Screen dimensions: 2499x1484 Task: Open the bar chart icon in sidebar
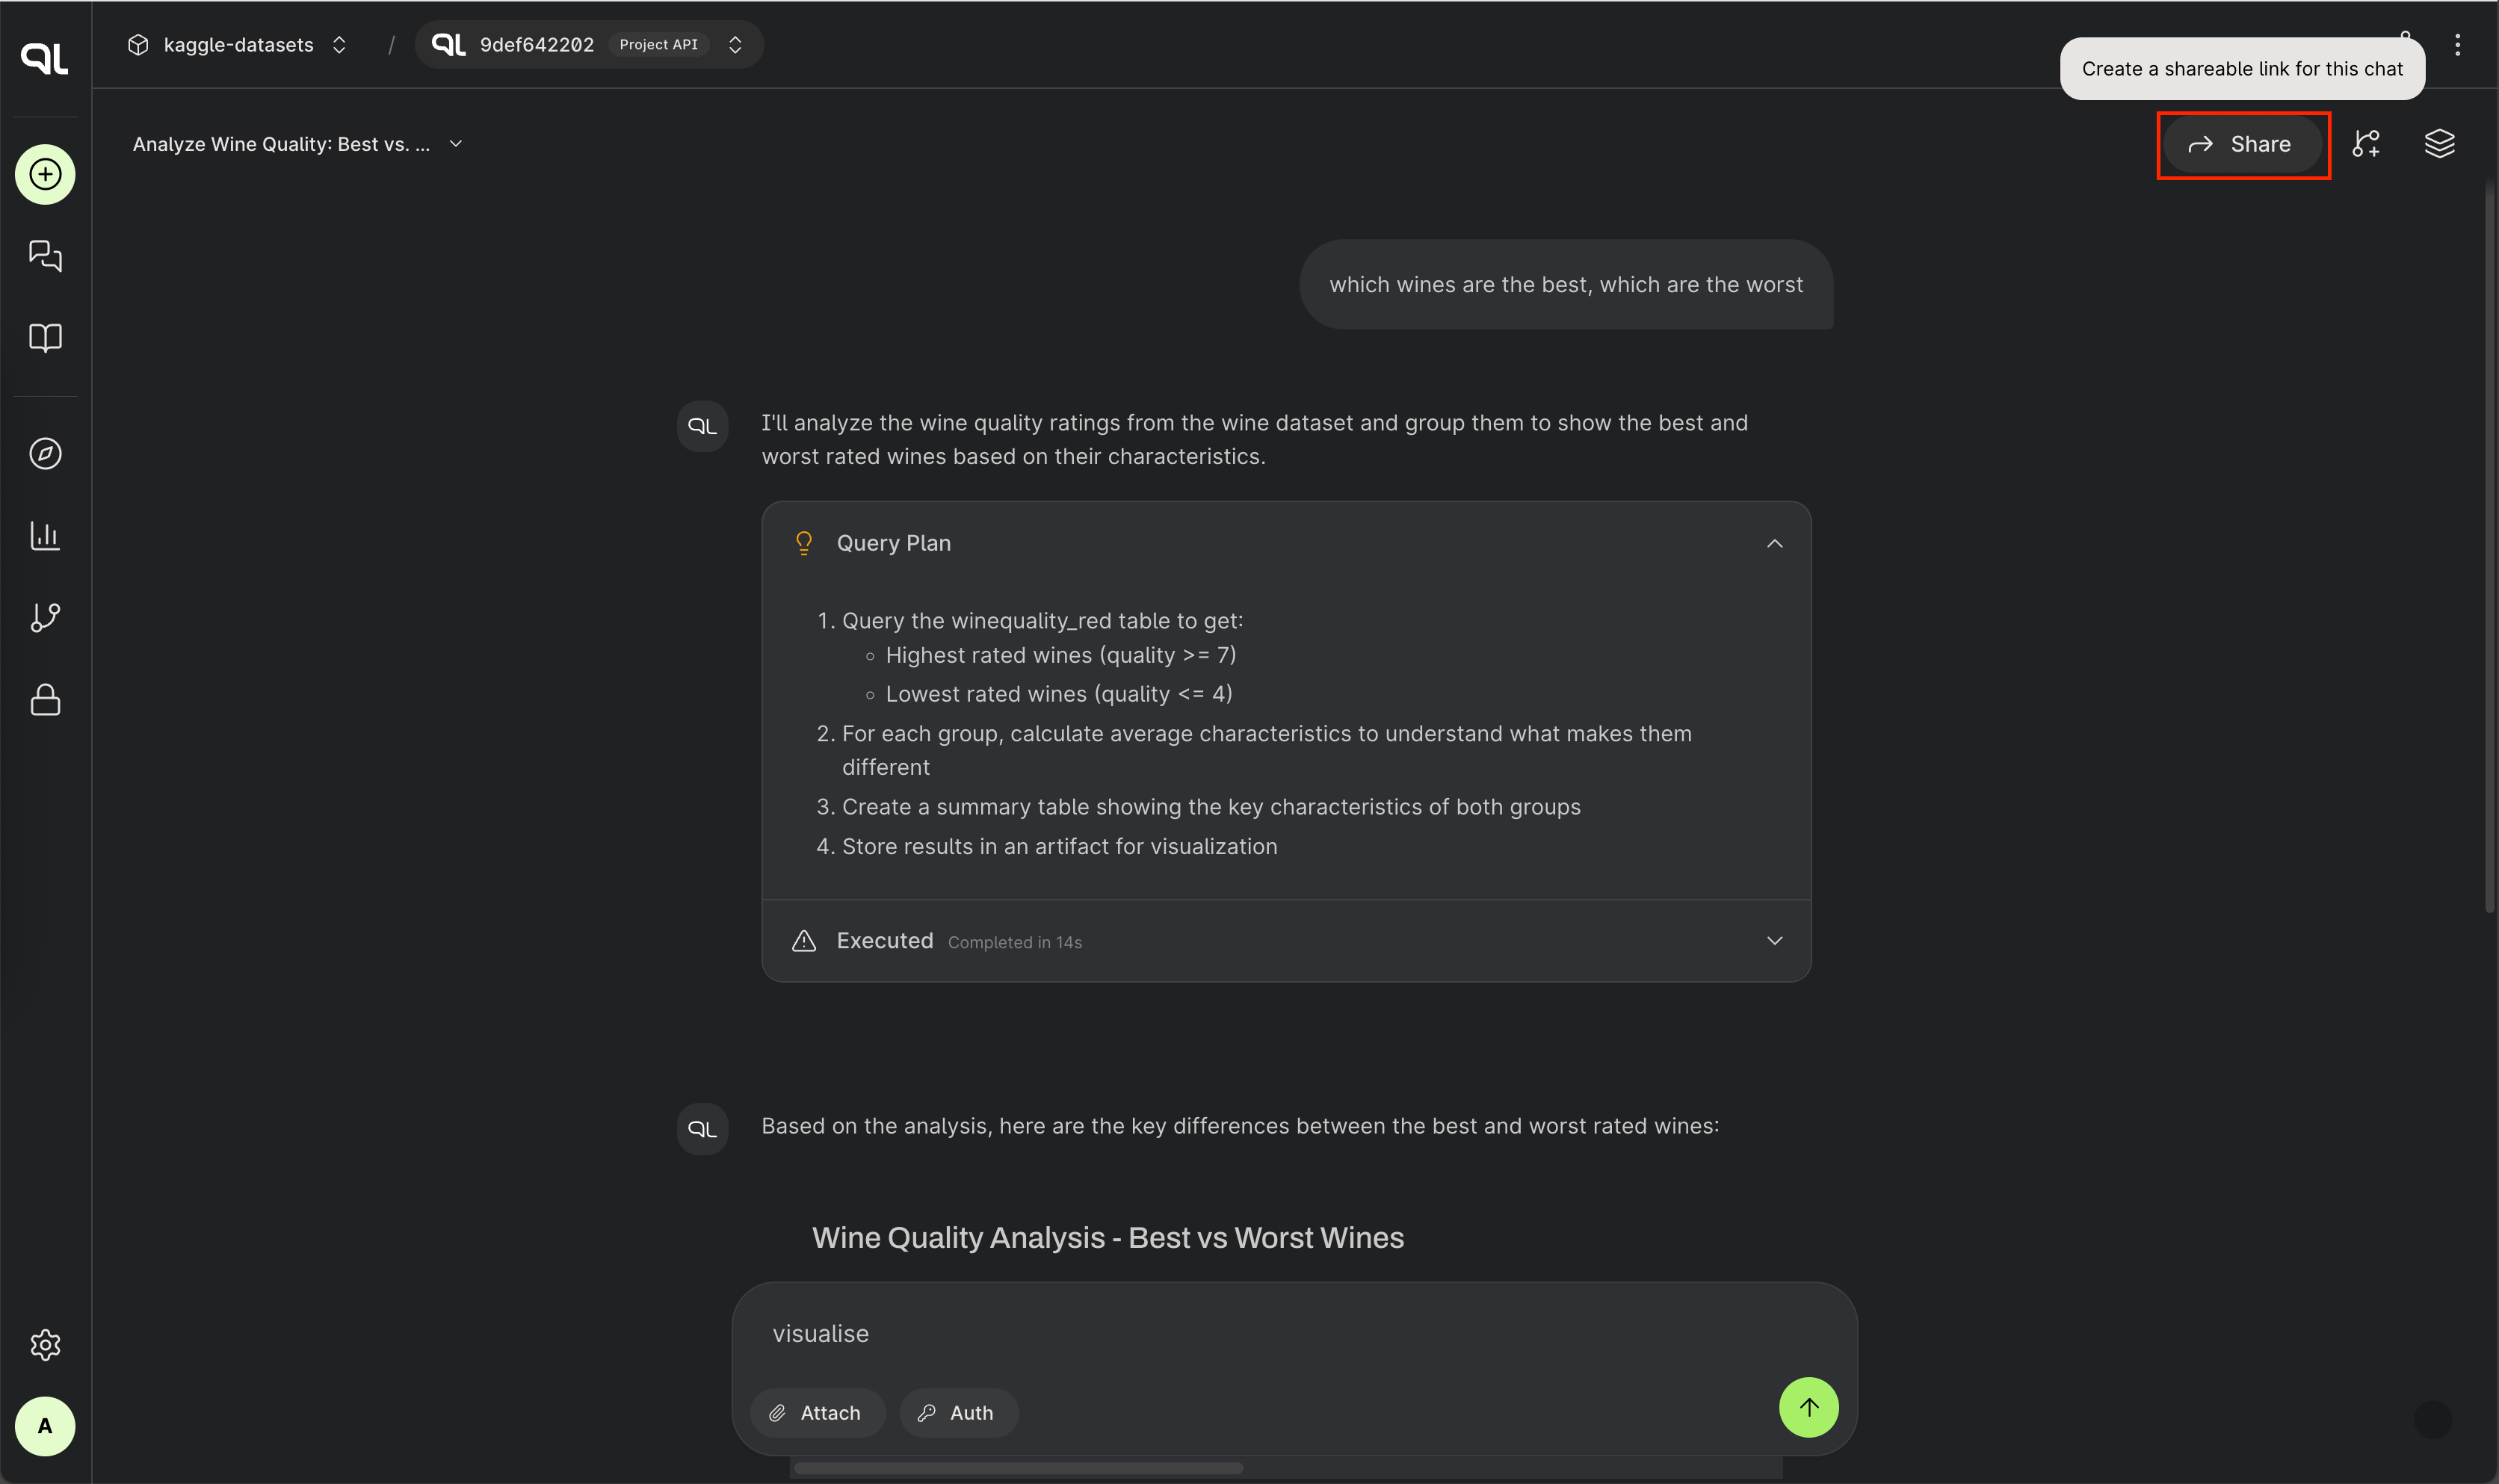tap(45, 536)
